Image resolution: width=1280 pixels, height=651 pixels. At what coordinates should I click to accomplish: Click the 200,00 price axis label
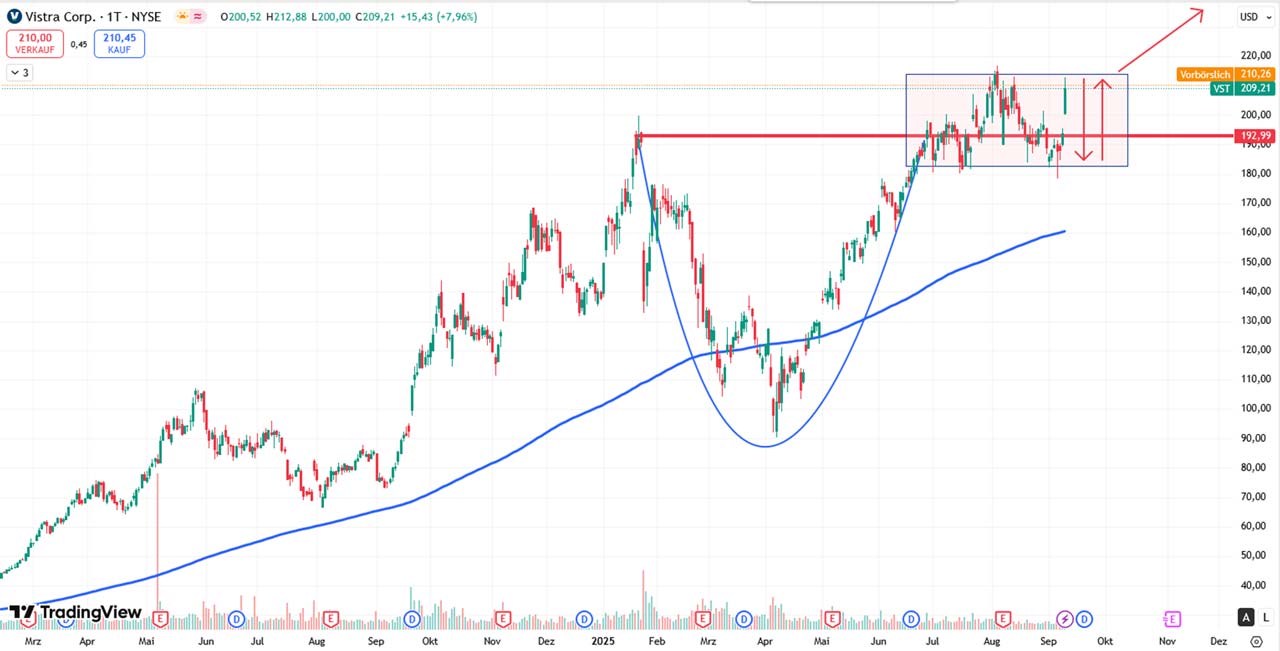1255,115
